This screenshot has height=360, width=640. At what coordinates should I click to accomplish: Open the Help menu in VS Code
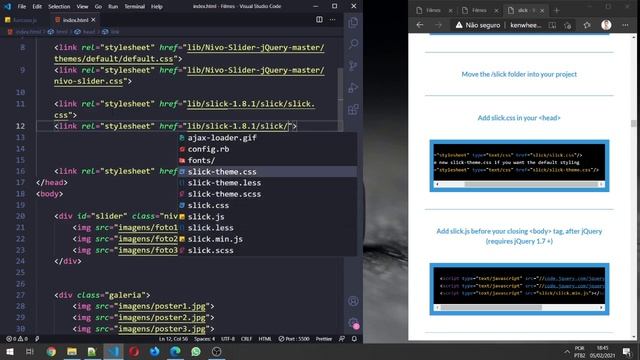click(x=157, y=7)
